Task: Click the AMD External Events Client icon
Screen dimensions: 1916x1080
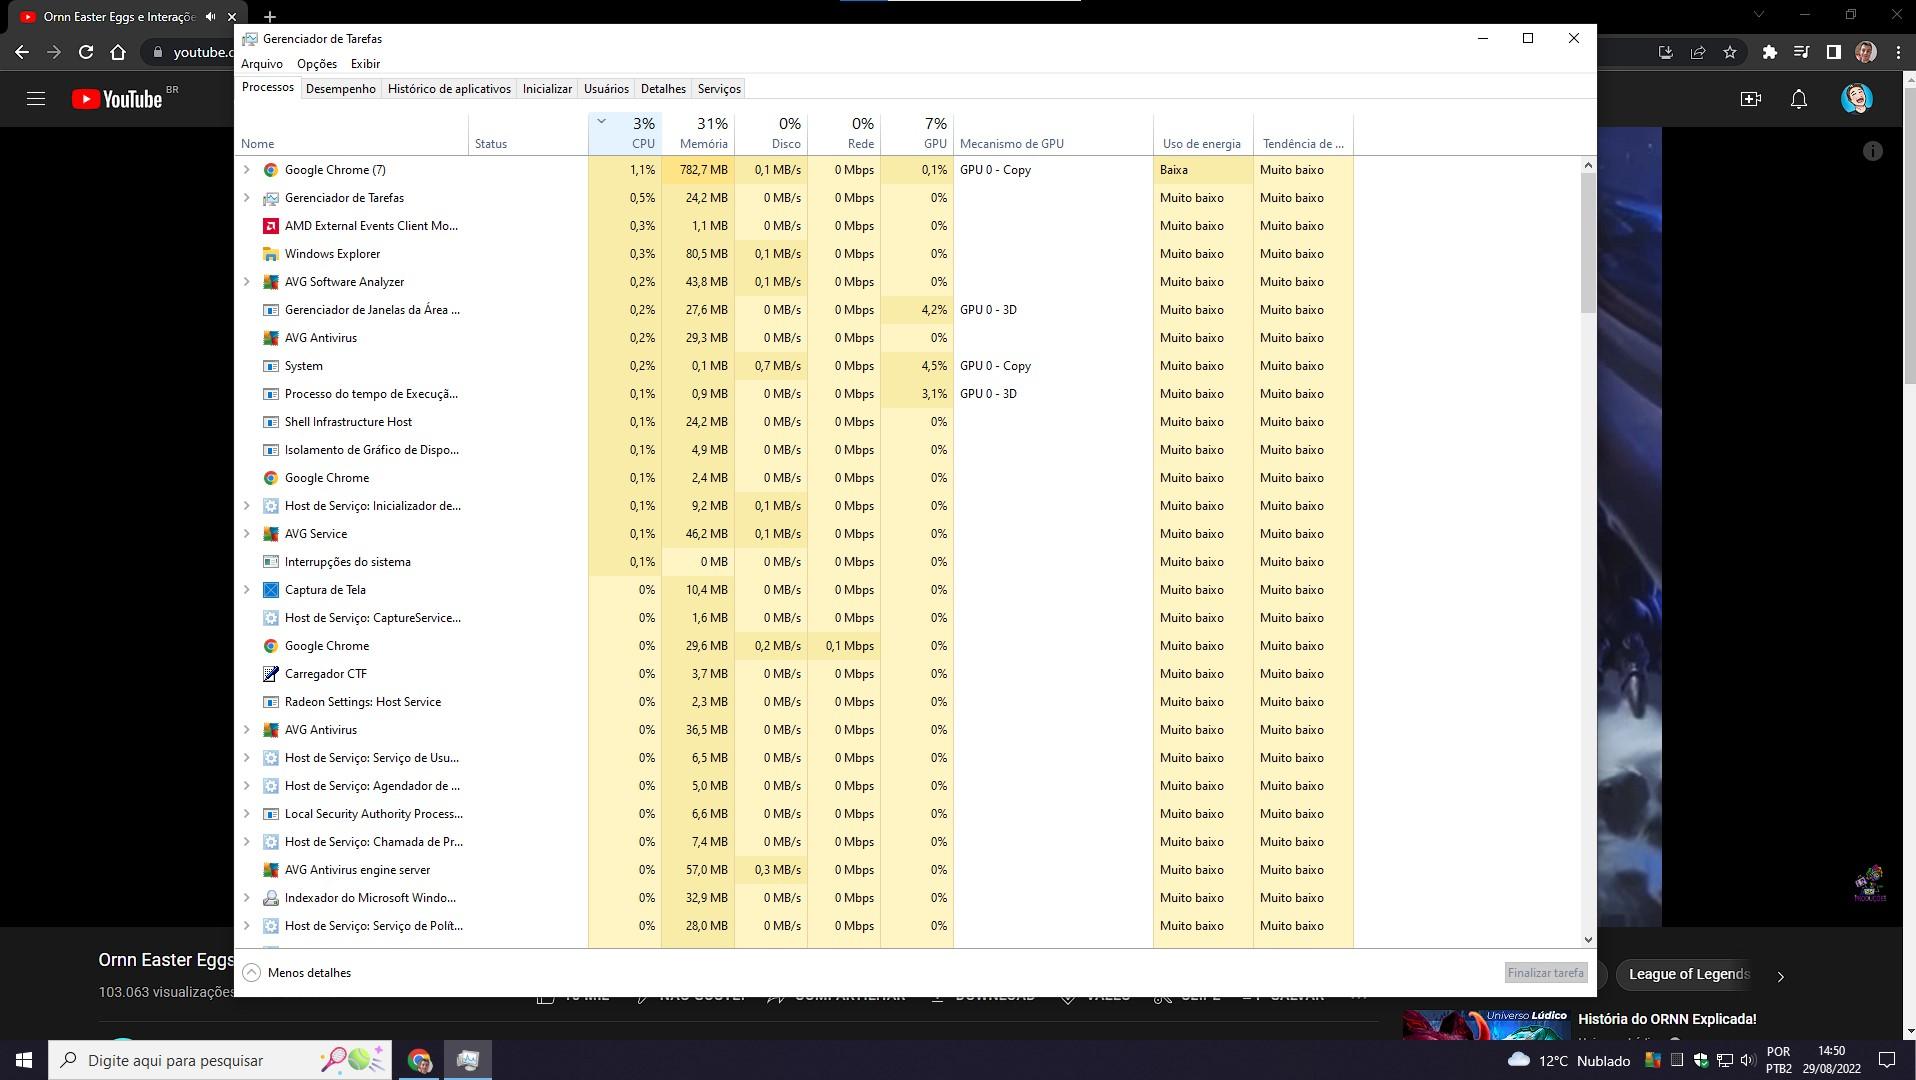Action: click(270, 226)
